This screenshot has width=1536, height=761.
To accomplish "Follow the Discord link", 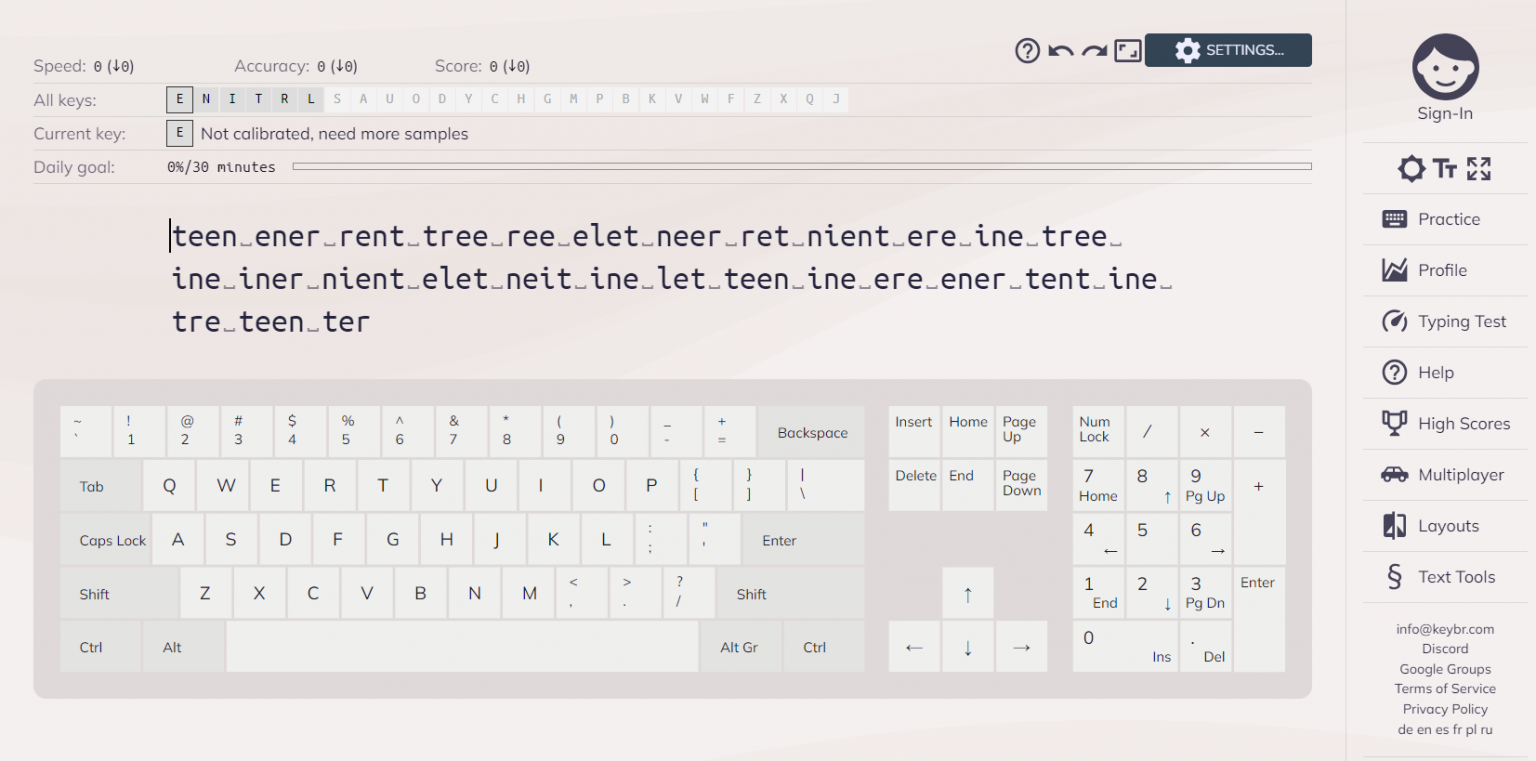I will click(x=1444, y=648).
